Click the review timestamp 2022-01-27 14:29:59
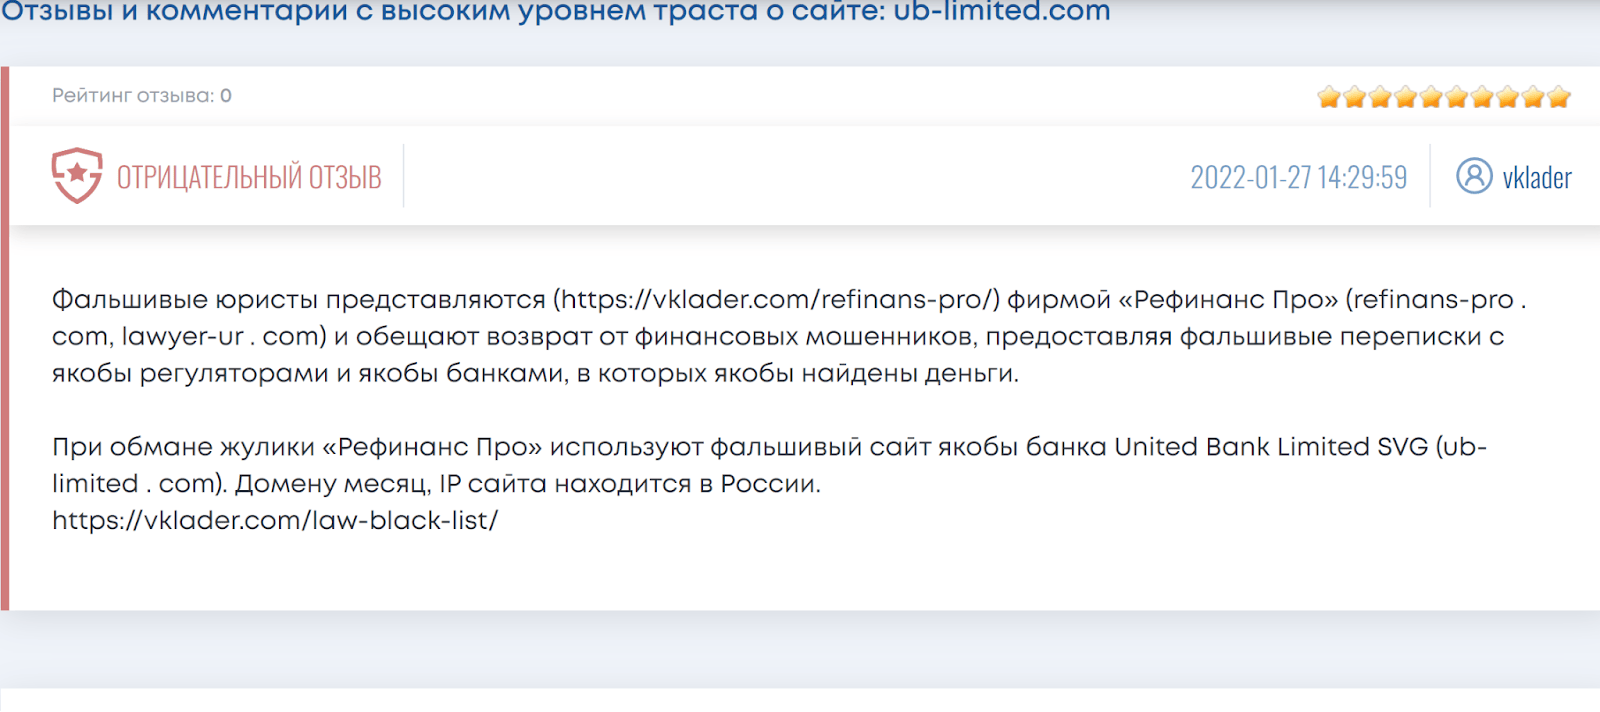 [x=1298, y=178]
